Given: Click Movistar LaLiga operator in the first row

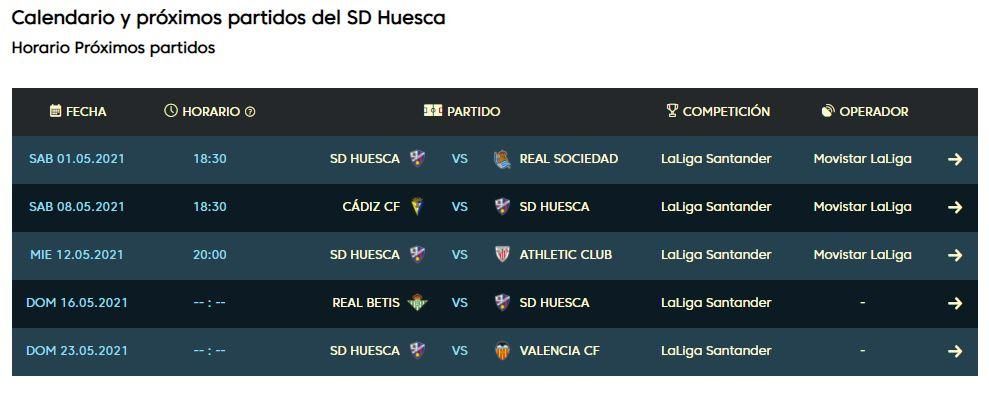Looking at the screenshot, I should (862, 159).
